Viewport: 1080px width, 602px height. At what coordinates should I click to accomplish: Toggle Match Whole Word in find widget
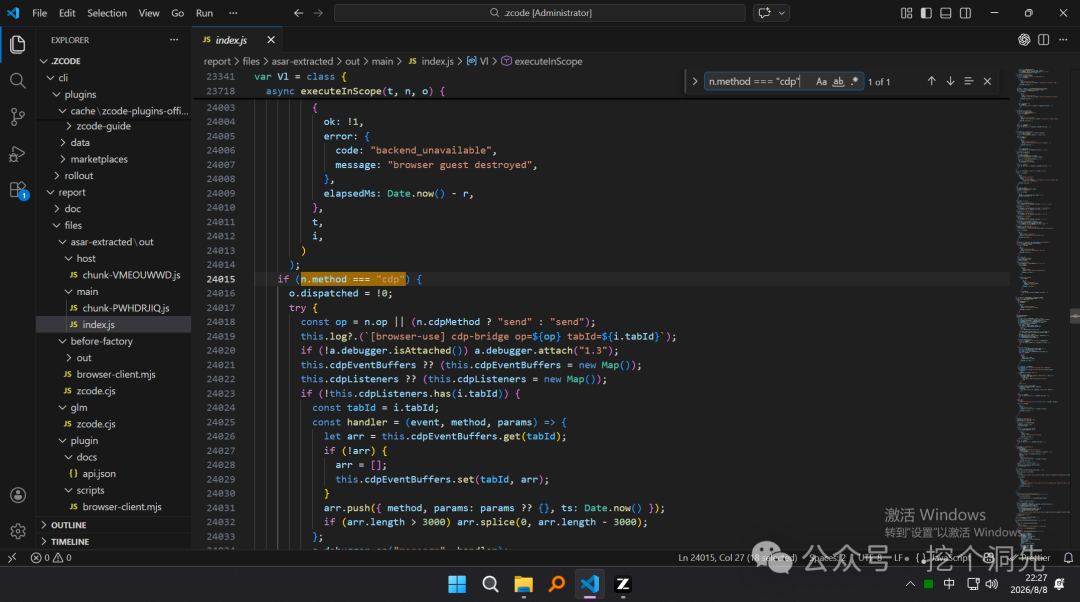pos(838,81)
